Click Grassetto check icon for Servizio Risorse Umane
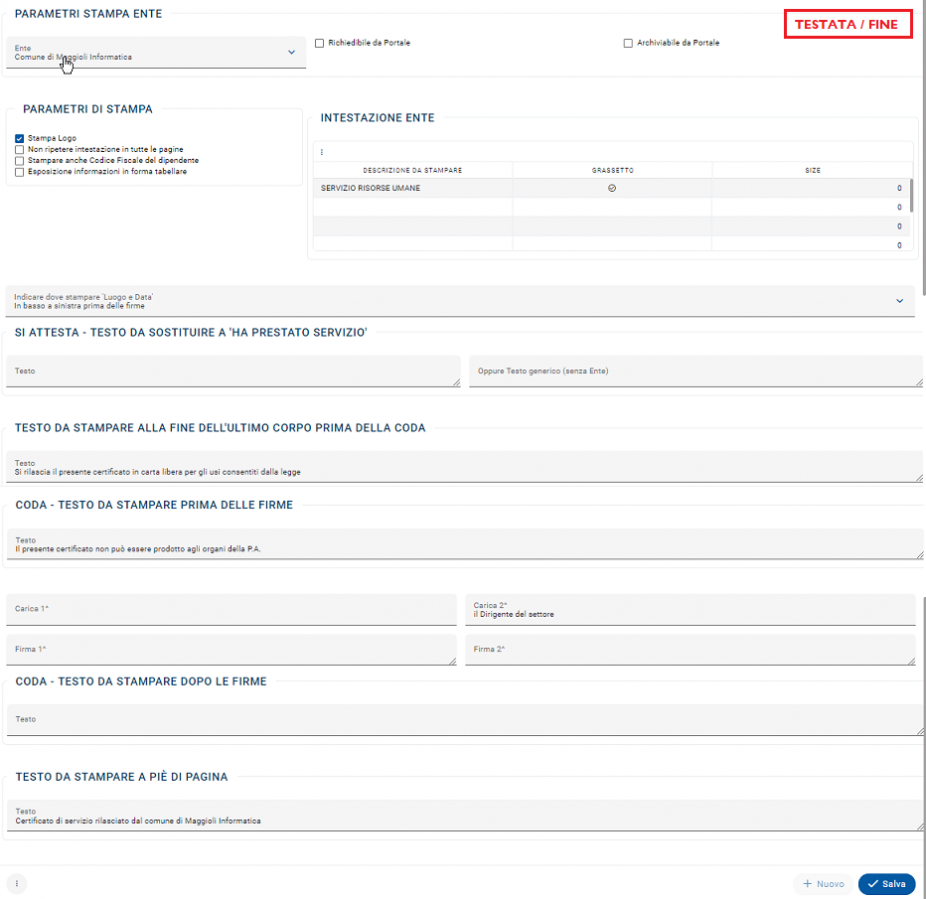 pos(612,188)
